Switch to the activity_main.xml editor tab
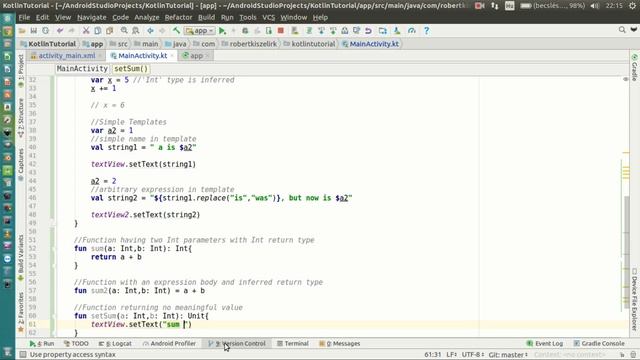This screenshot has width=640, height=360. [67, 56]
